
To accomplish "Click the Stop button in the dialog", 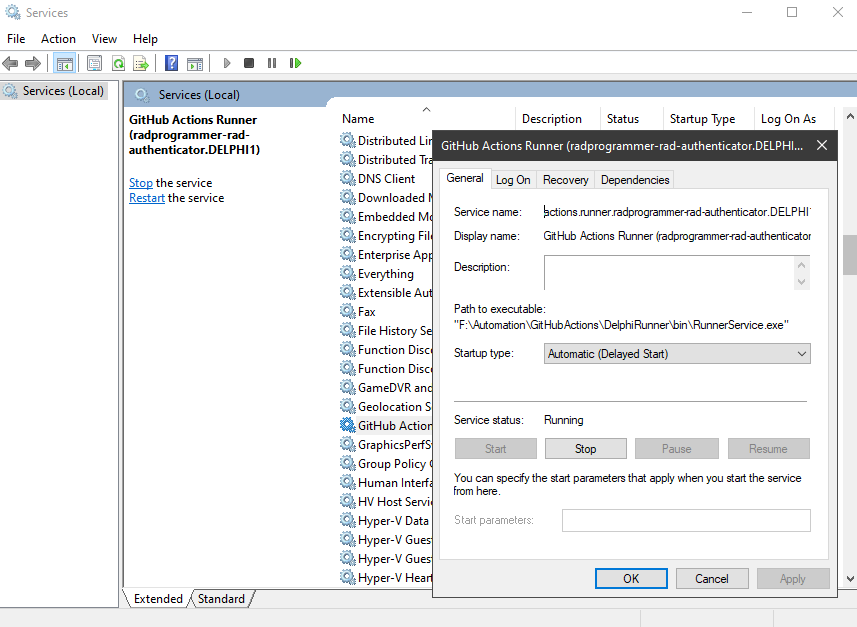I will 585,448.
